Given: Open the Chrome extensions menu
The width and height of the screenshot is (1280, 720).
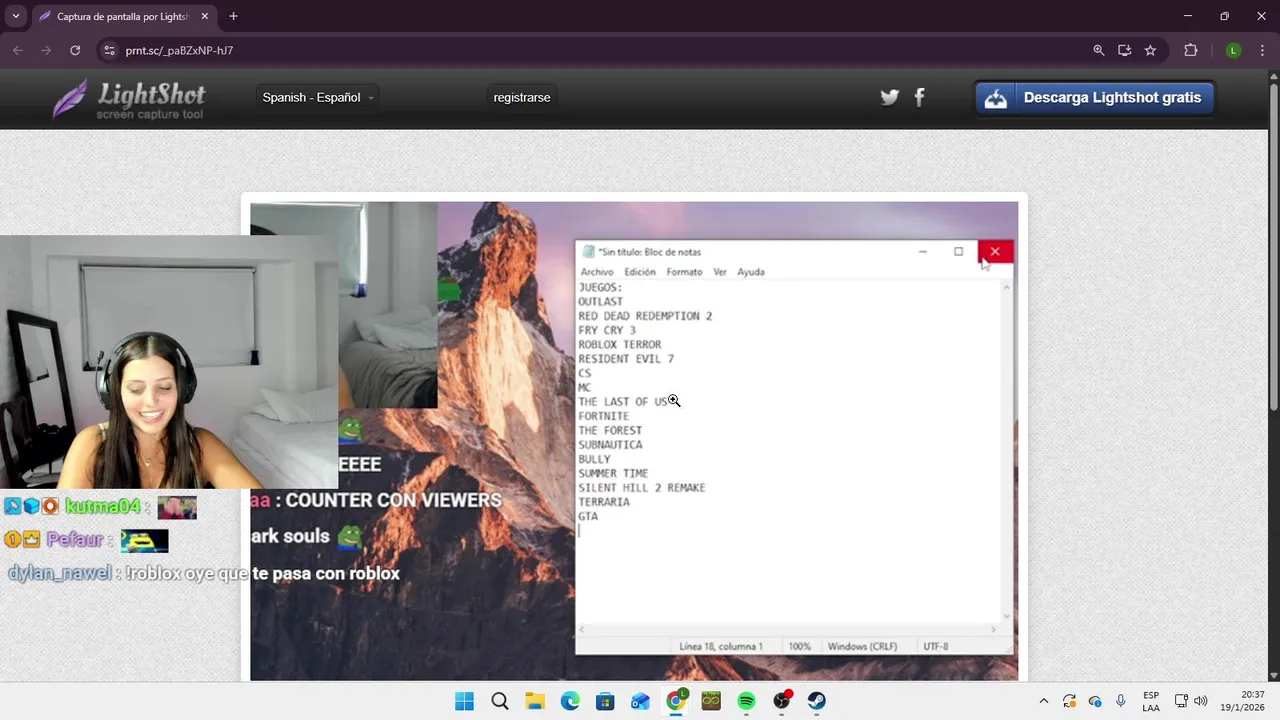Looking at the screenshot, I should point(1190,50).
